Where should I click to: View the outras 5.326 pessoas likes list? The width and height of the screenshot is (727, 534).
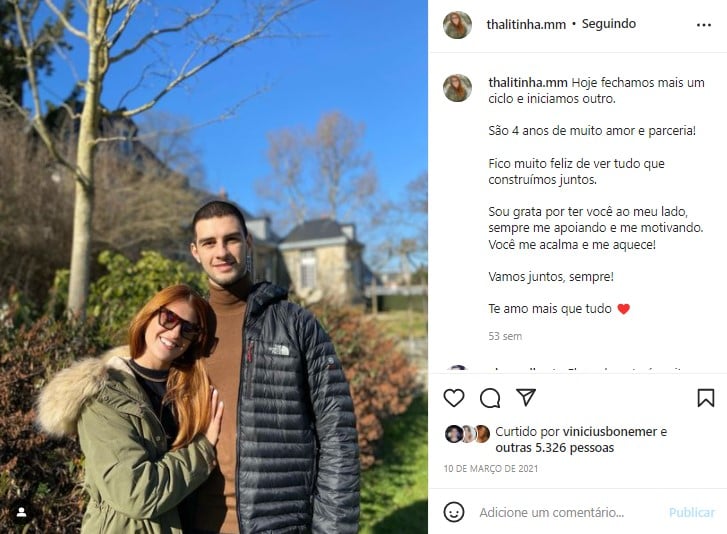point(555,448)
